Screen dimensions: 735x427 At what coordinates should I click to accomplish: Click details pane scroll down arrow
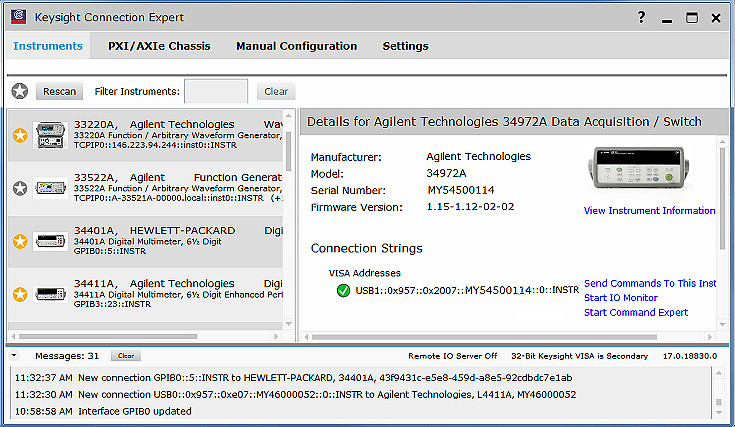[x=722, y=324]
